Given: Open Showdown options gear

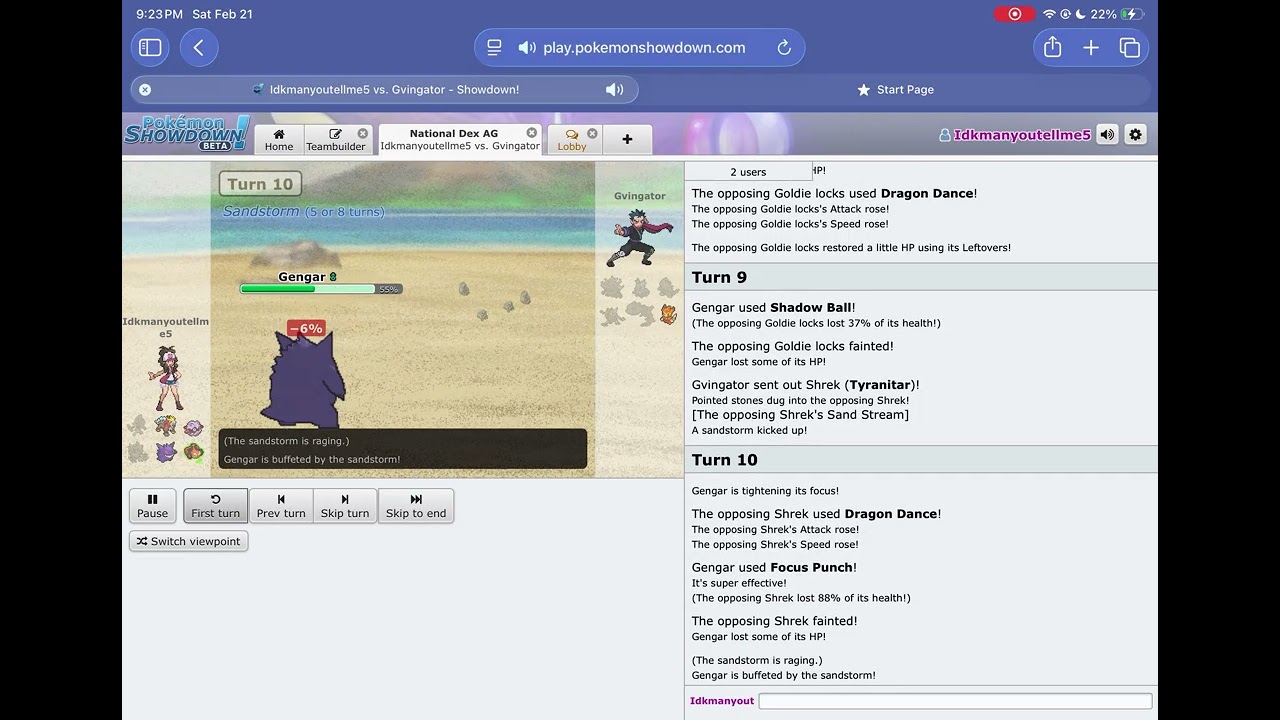Looking at the screenshot, I should coord(1135,135).
